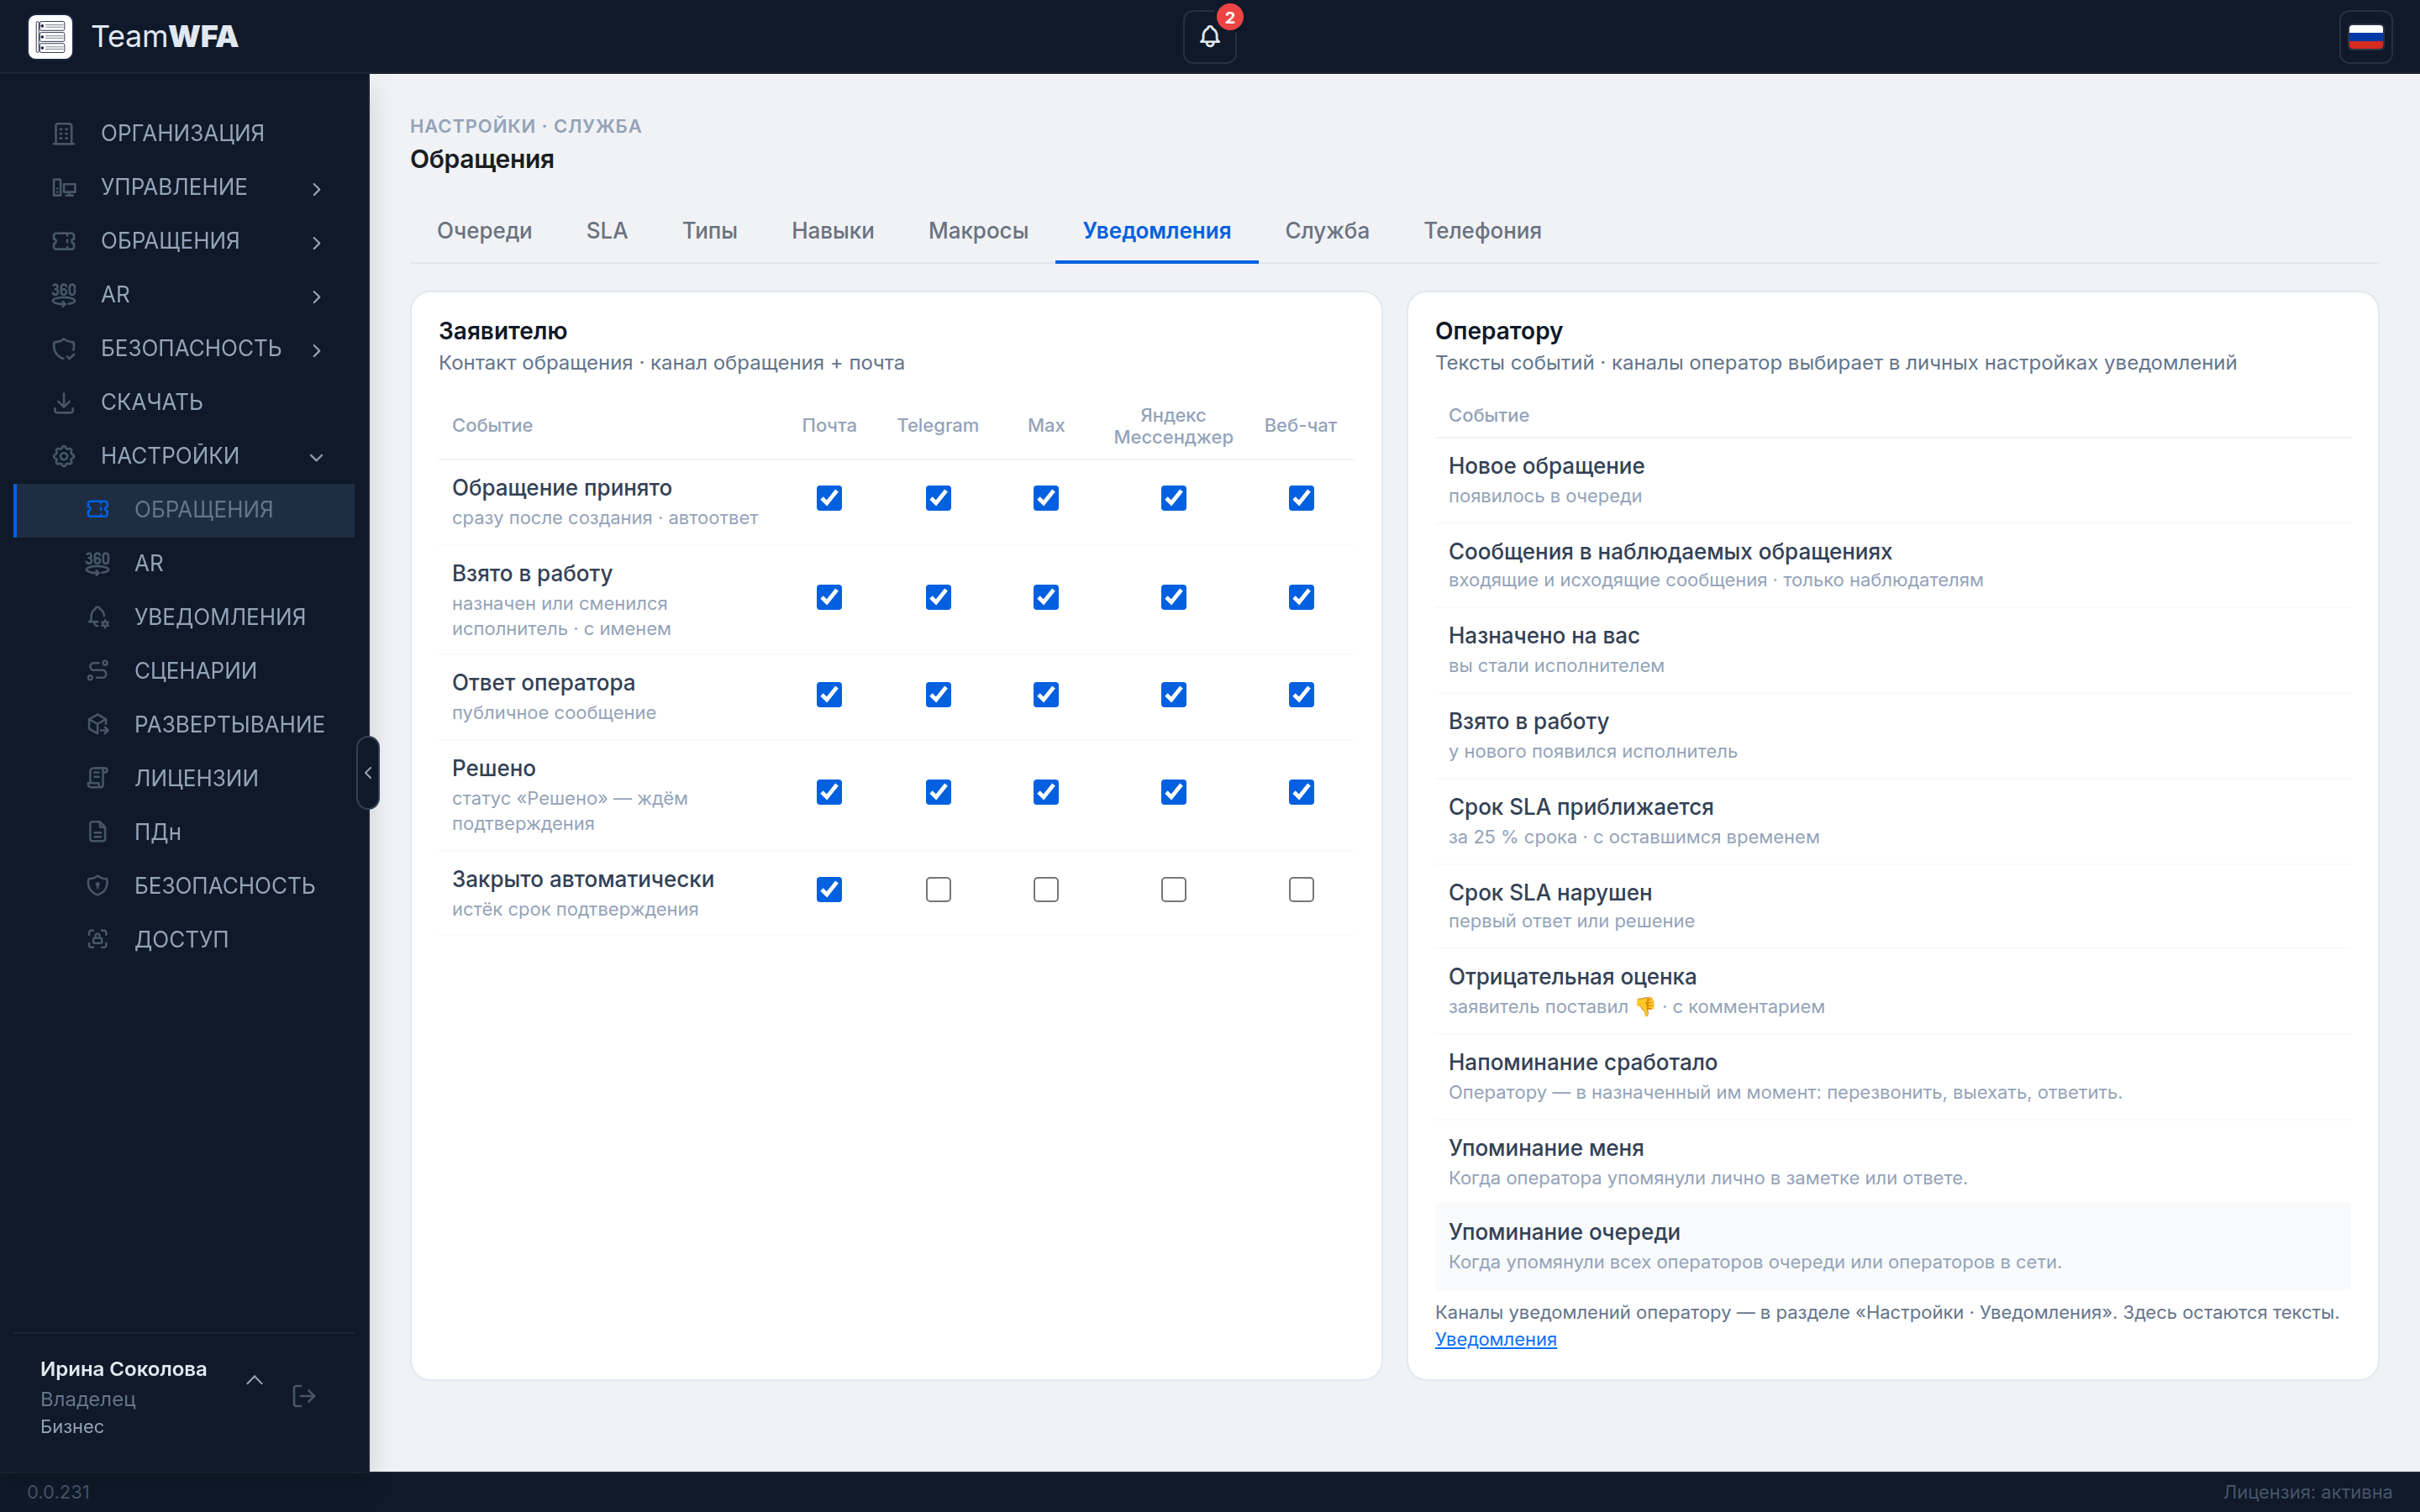The width and height of the screenshot is (2420, 1512).
Task: Select the Срок SLA нарушен event row
Action: 1892,906
